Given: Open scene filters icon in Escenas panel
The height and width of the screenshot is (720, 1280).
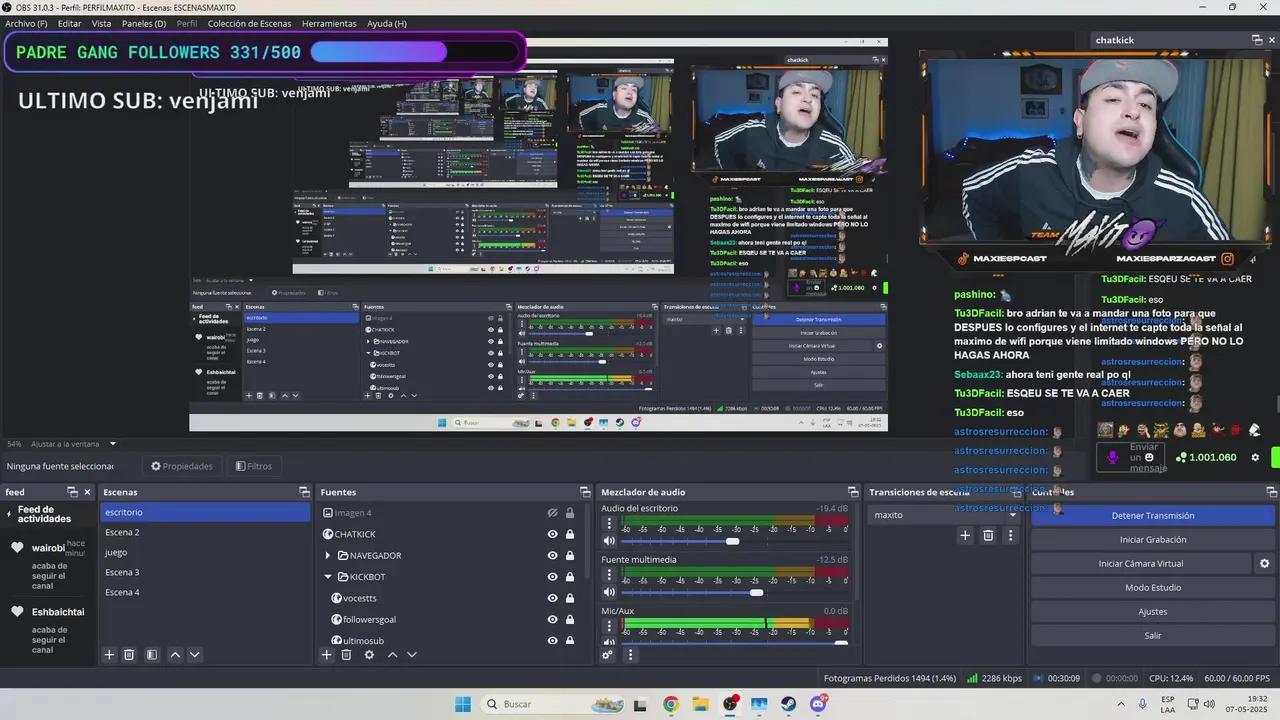Looking at the screenshot, I should [152, 655].
